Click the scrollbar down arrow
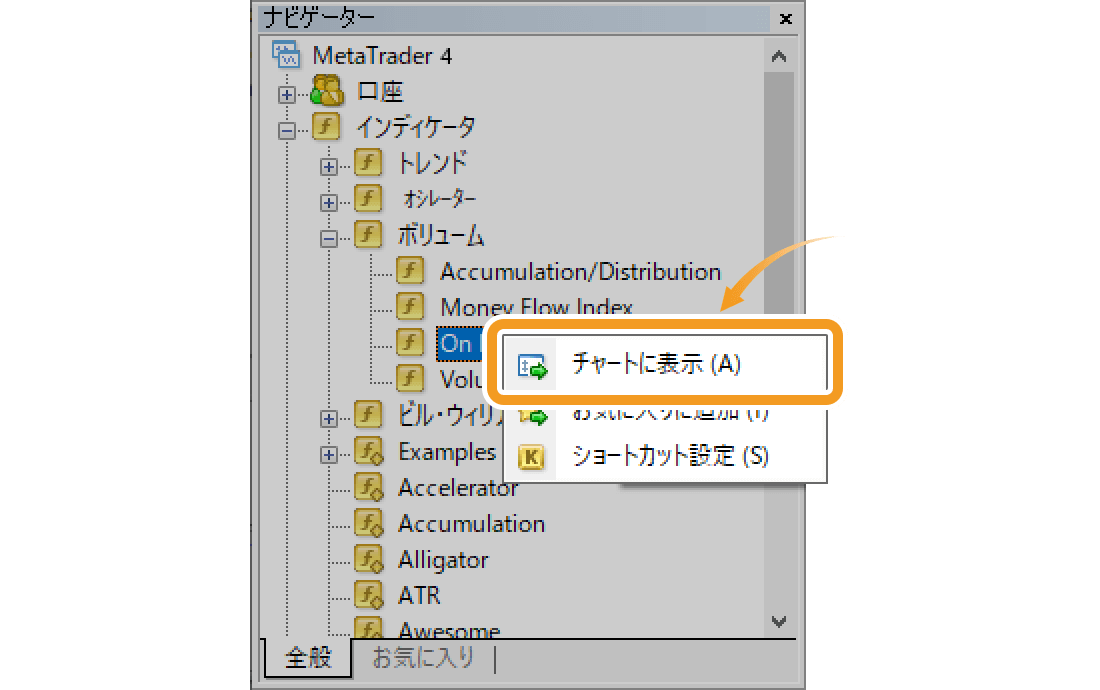 779,621
